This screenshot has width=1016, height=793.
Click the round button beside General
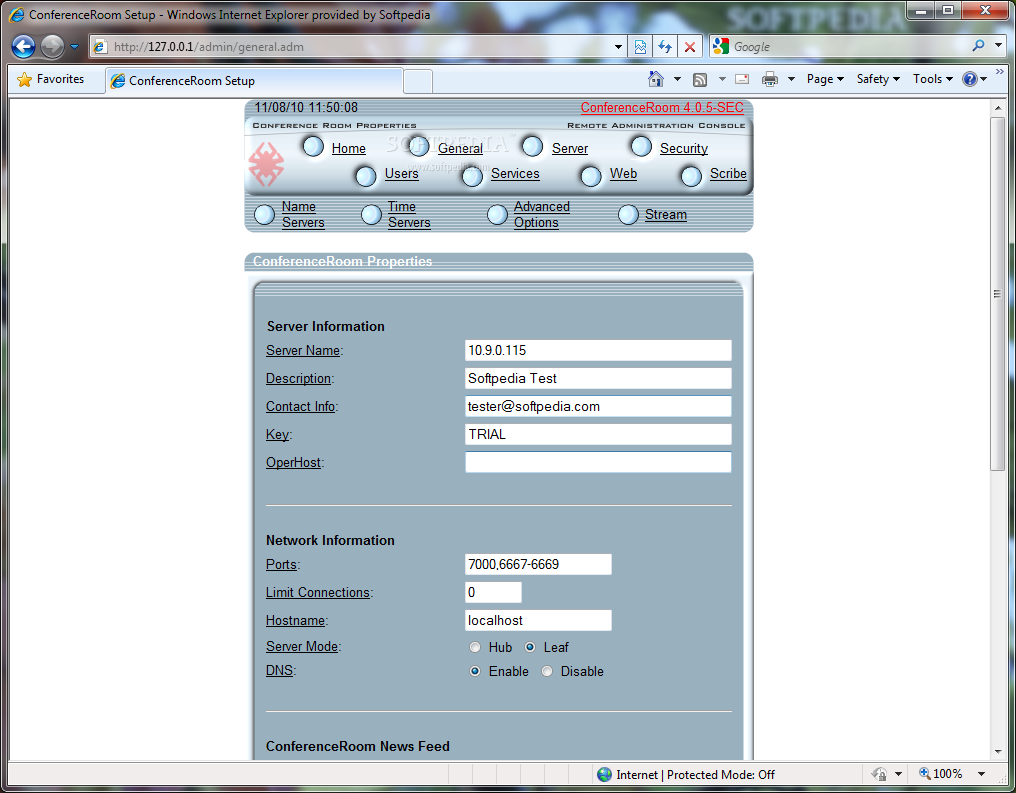(420, 146)
